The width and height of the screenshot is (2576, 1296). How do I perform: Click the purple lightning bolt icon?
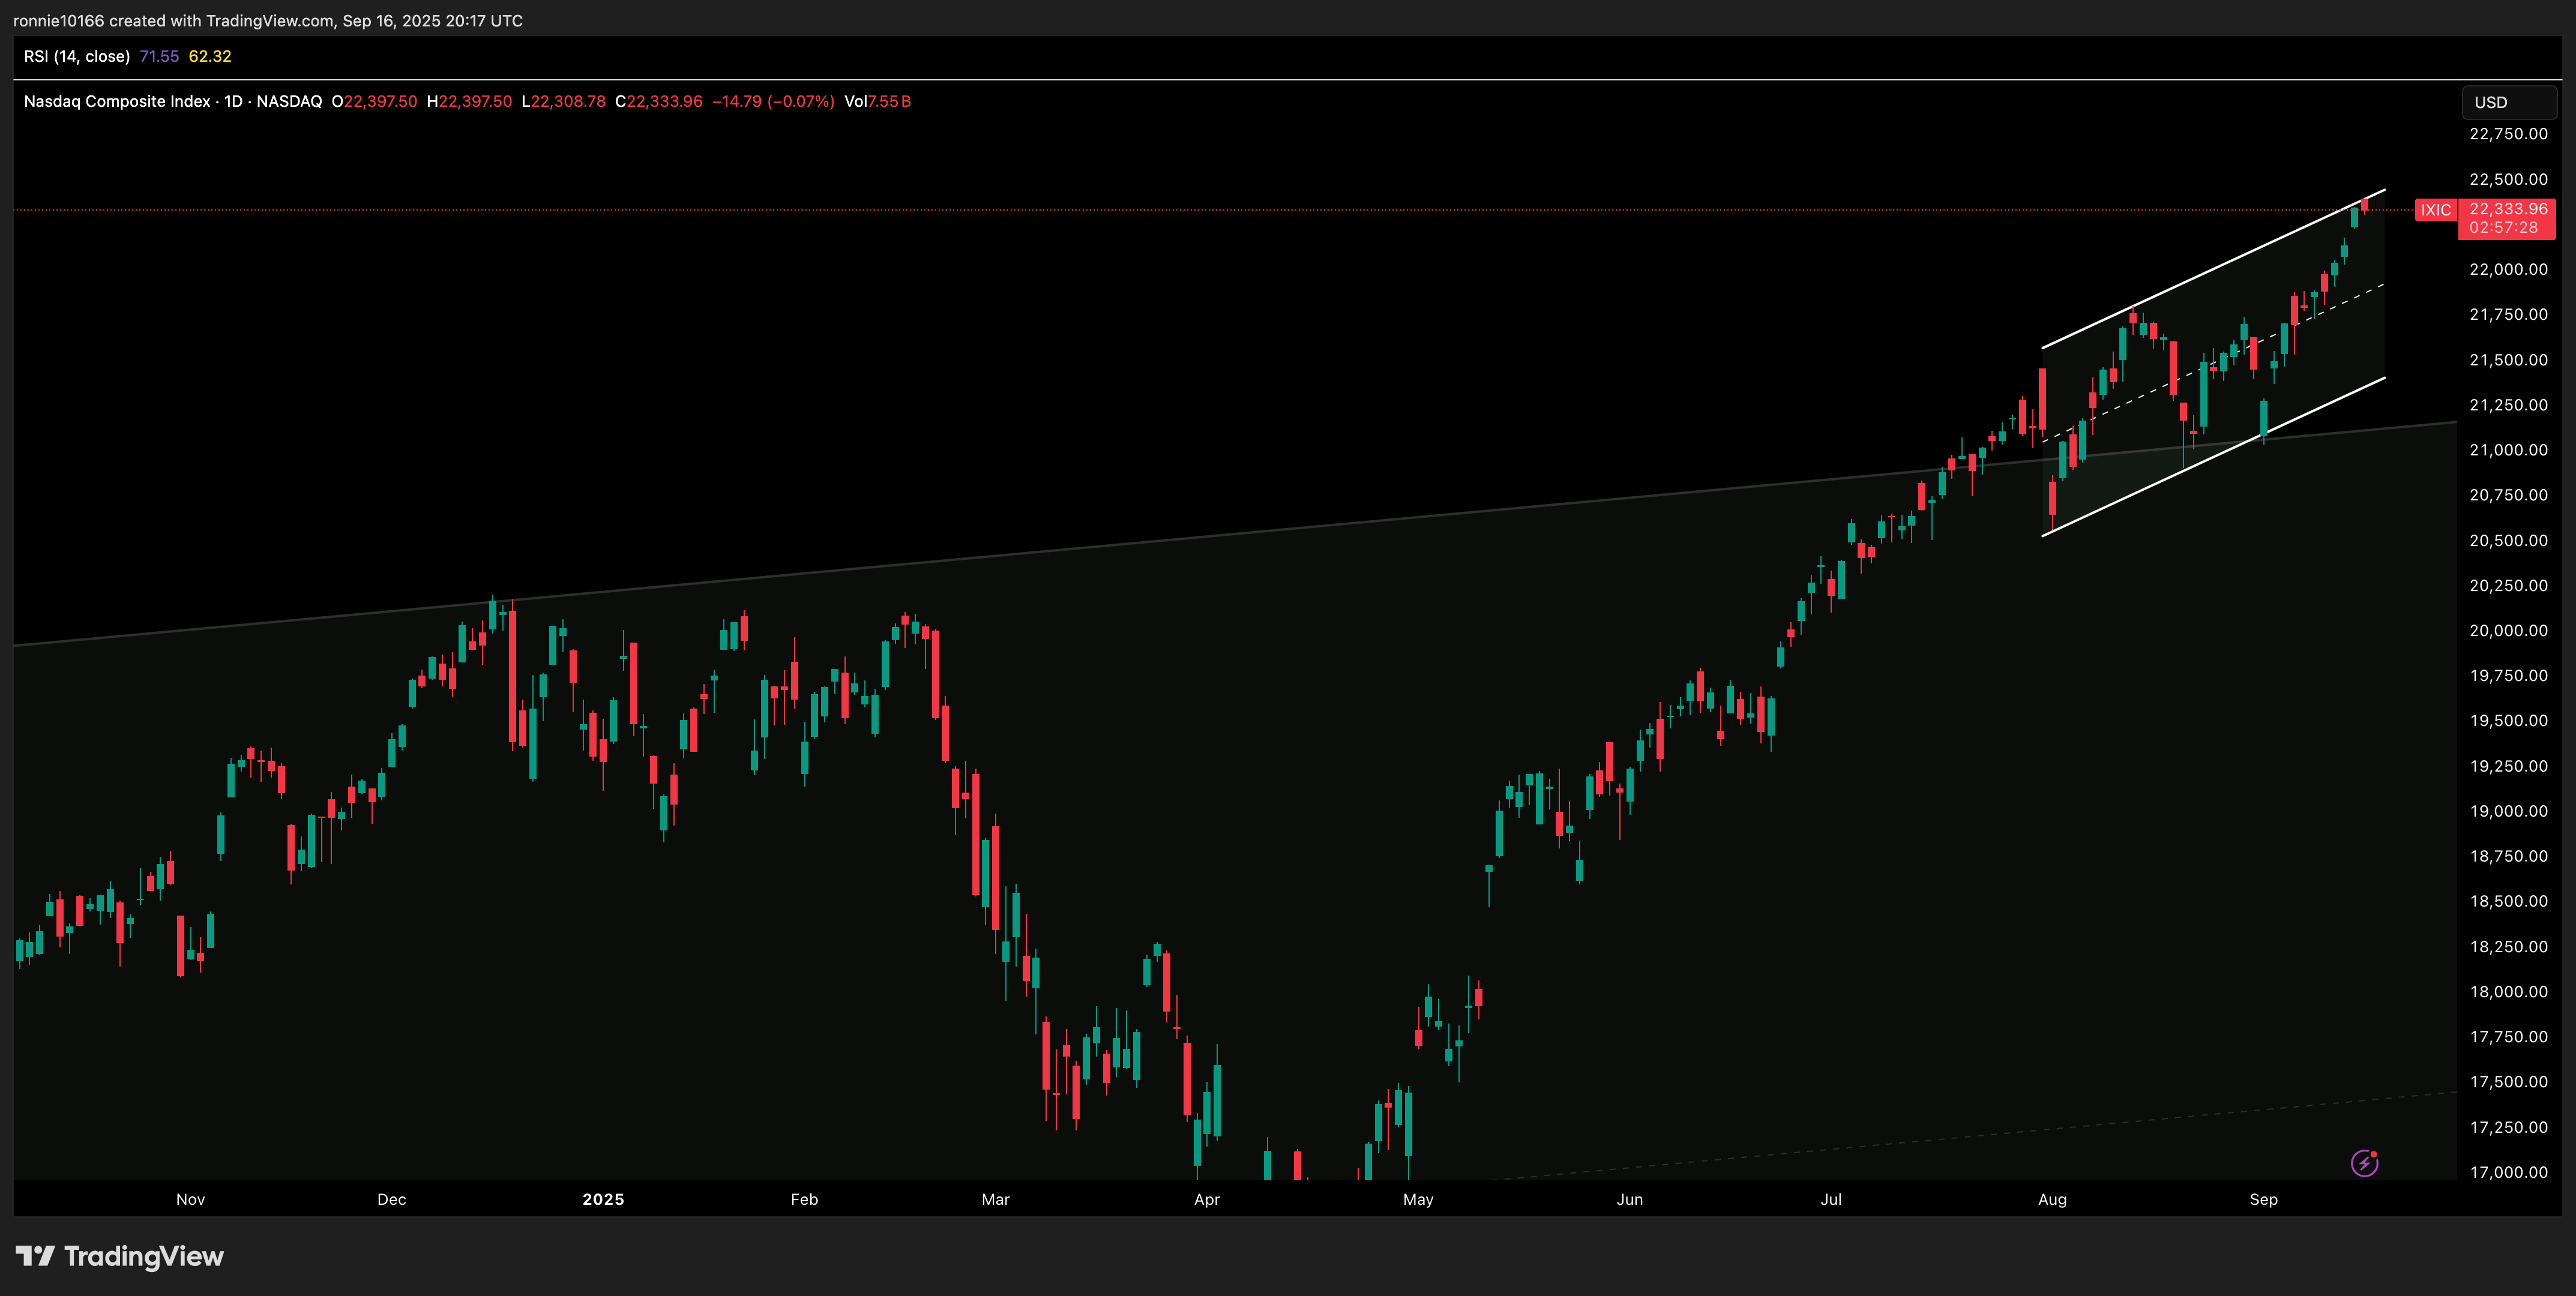(2364, 1163)
